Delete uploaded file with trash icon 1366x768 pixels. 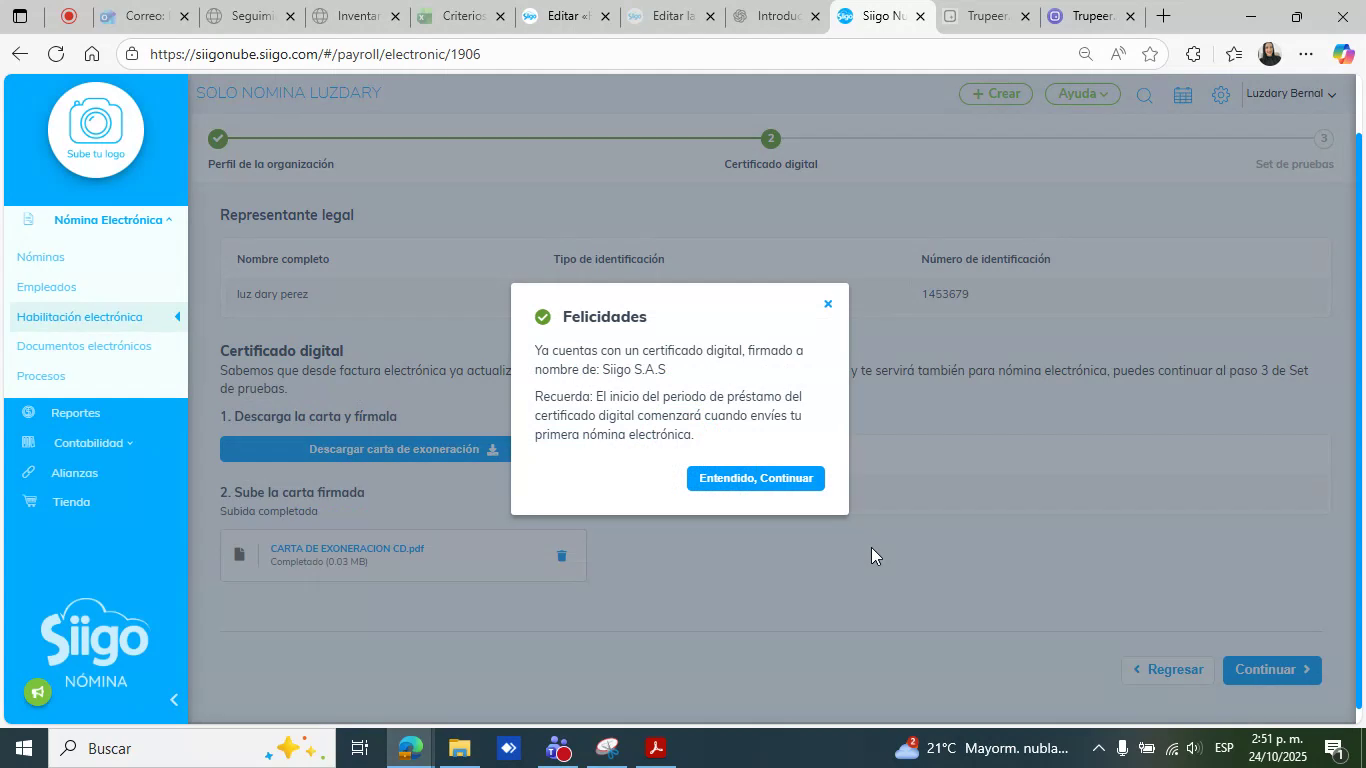pyautogui.click(x=562, y=555)
